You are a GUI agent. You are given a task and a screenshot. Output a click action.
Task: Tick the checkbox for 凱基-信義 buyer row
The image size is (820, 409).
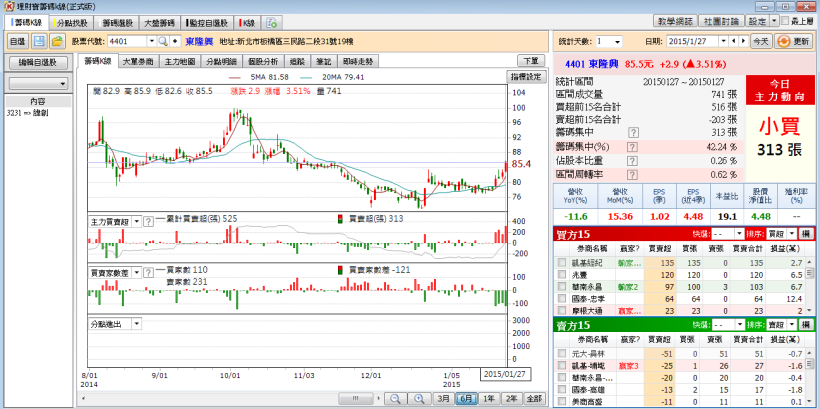[563, 262]
